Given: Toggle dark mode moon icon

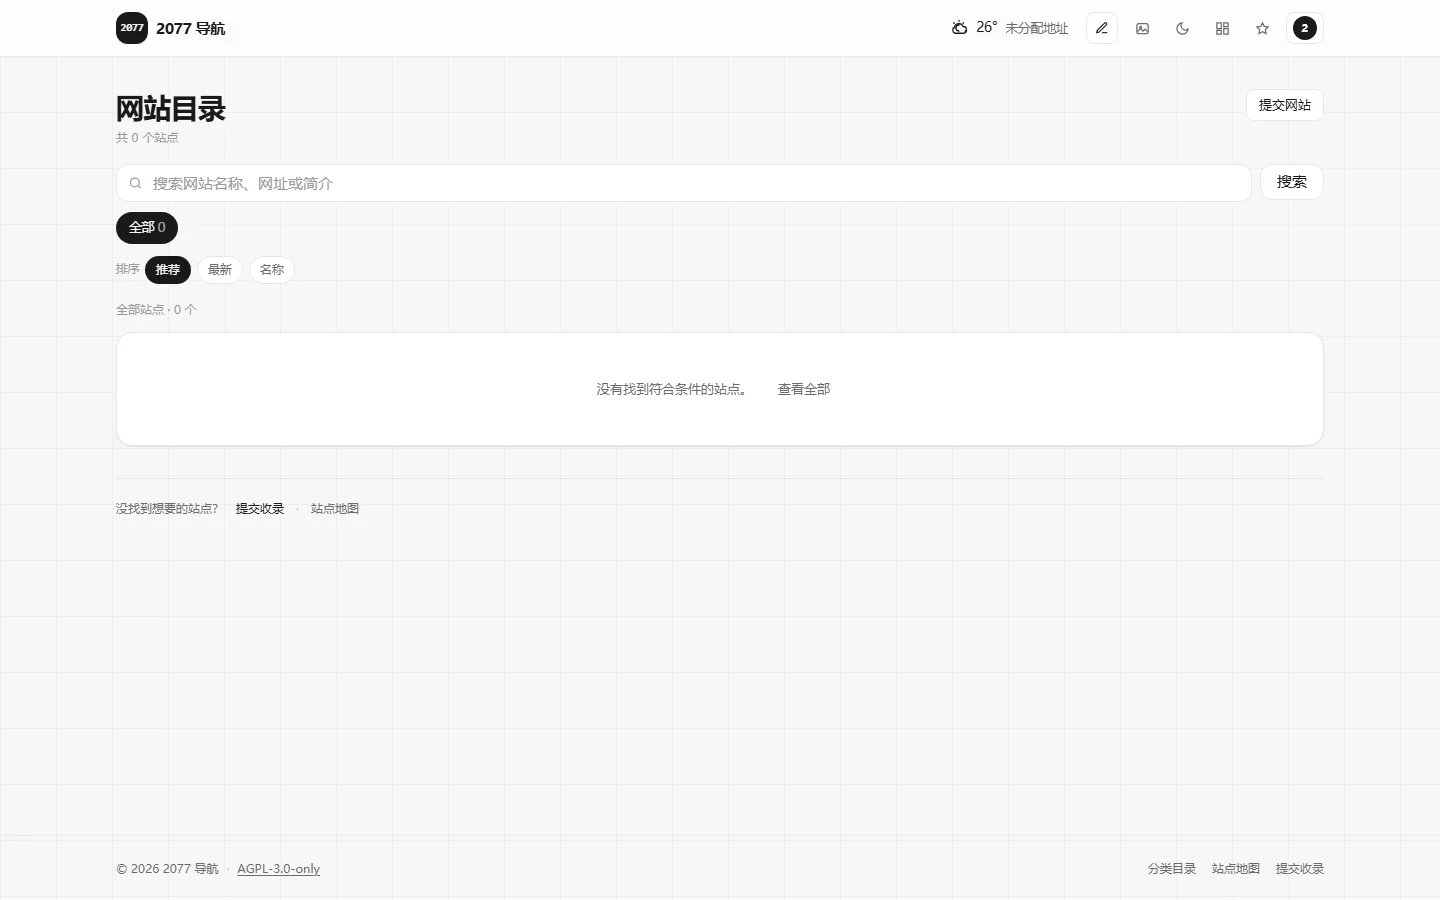Looking at the screenshot, I should [x=1182, y=28].
